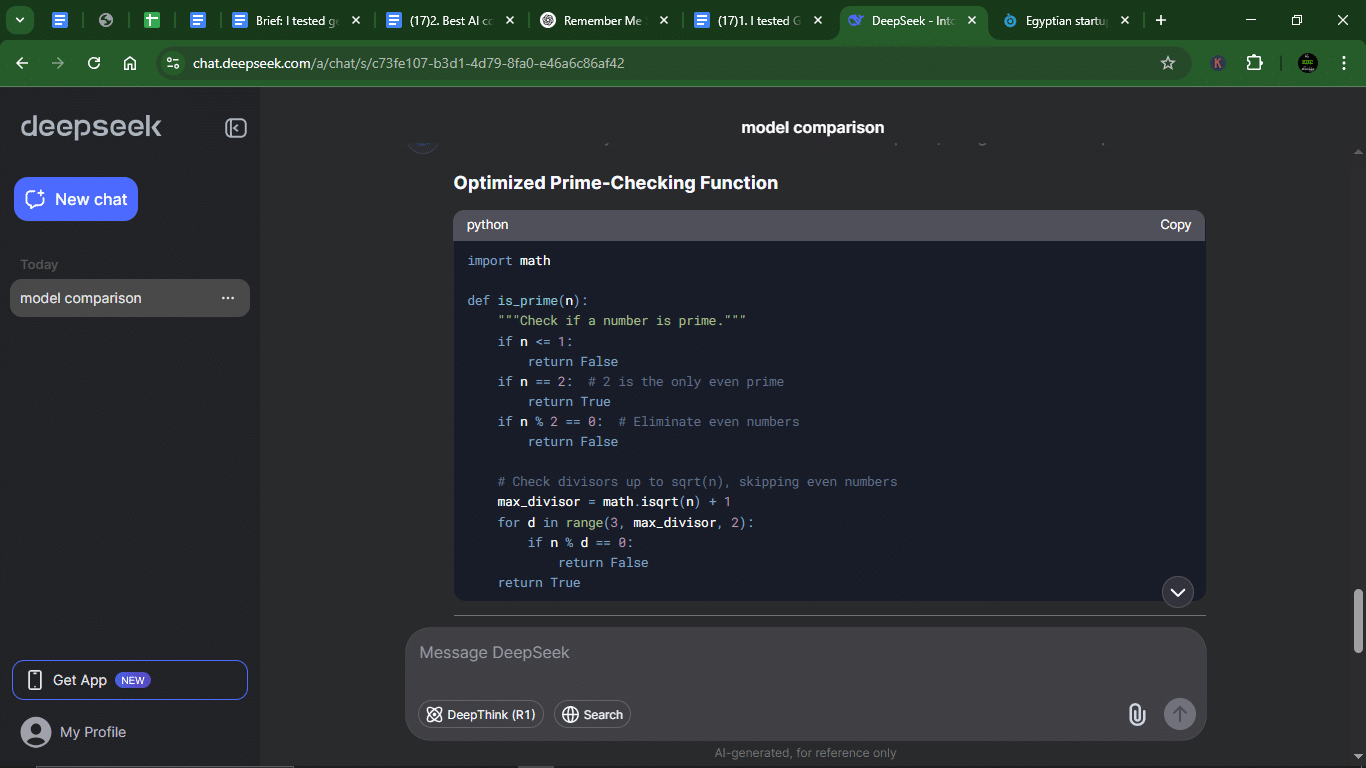Viewport: 1366px width, 768px height.
Task: Open My Profile
Action: tap(74, 732)
